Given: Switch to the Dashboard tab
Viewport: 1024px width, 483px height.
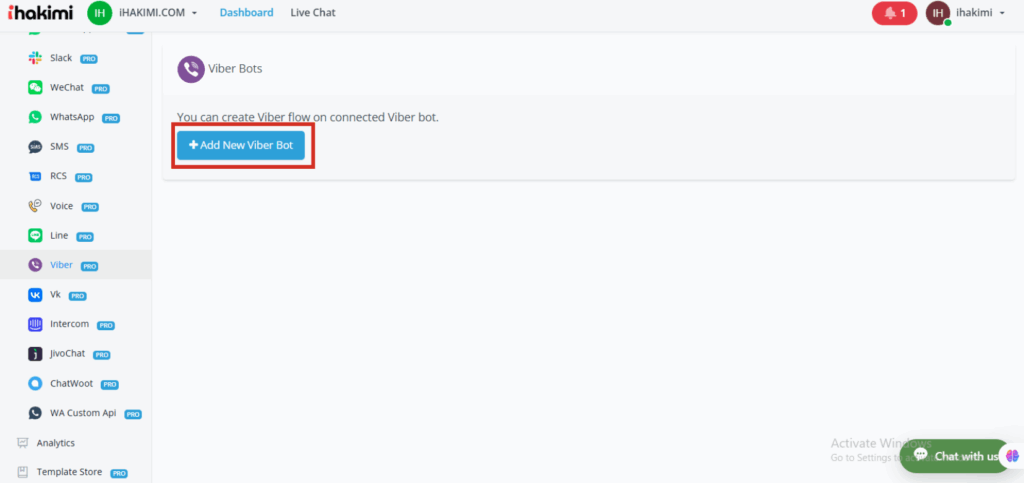Looking at the screenshot, I should pos(246,13).
